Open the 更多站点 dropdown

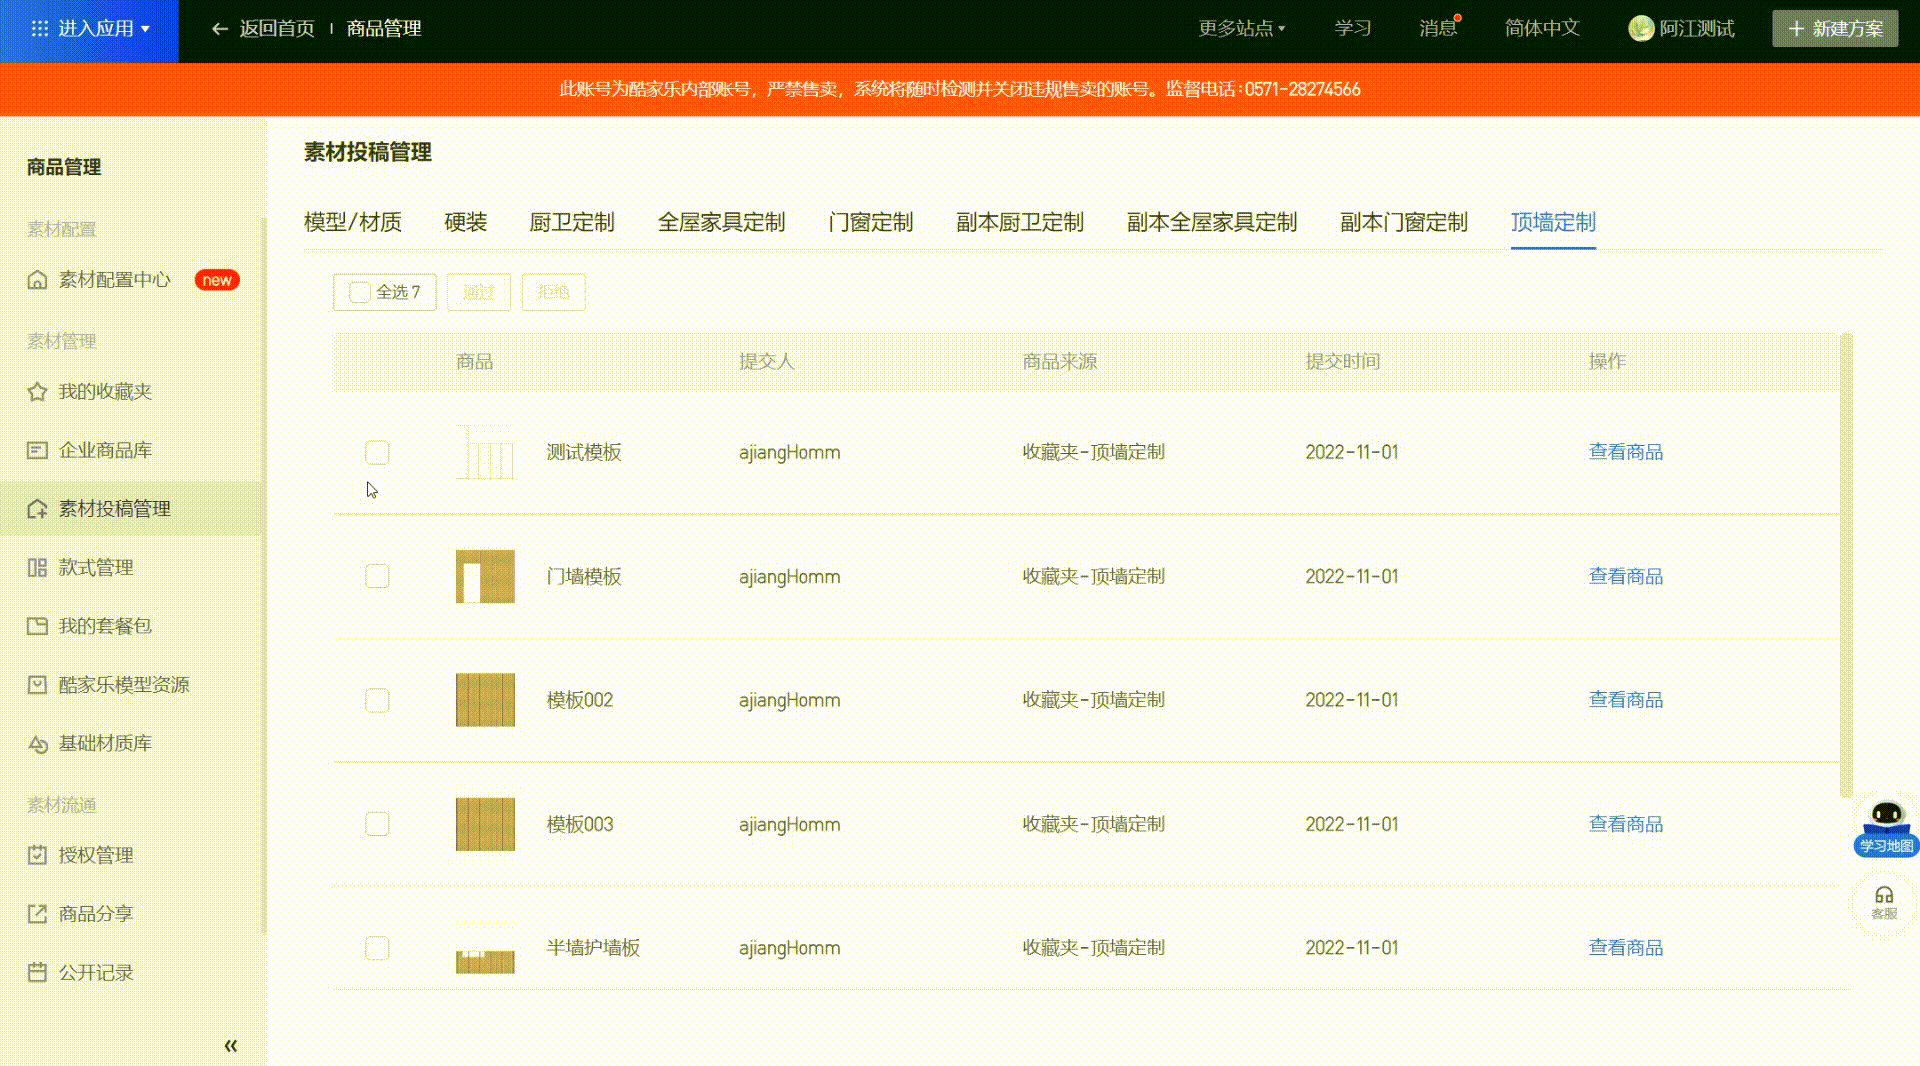point(1241,29)
